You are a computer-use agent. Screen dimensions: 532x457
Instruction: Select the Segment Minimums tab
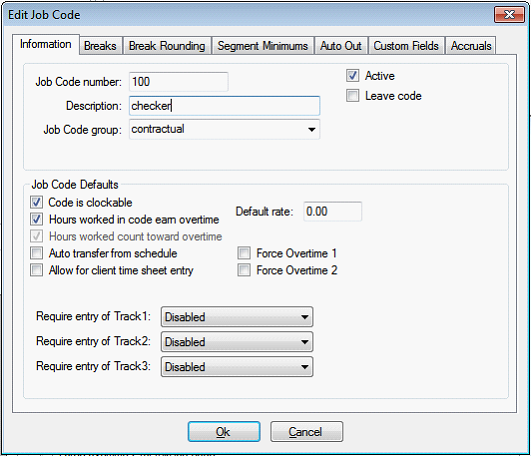263,46
